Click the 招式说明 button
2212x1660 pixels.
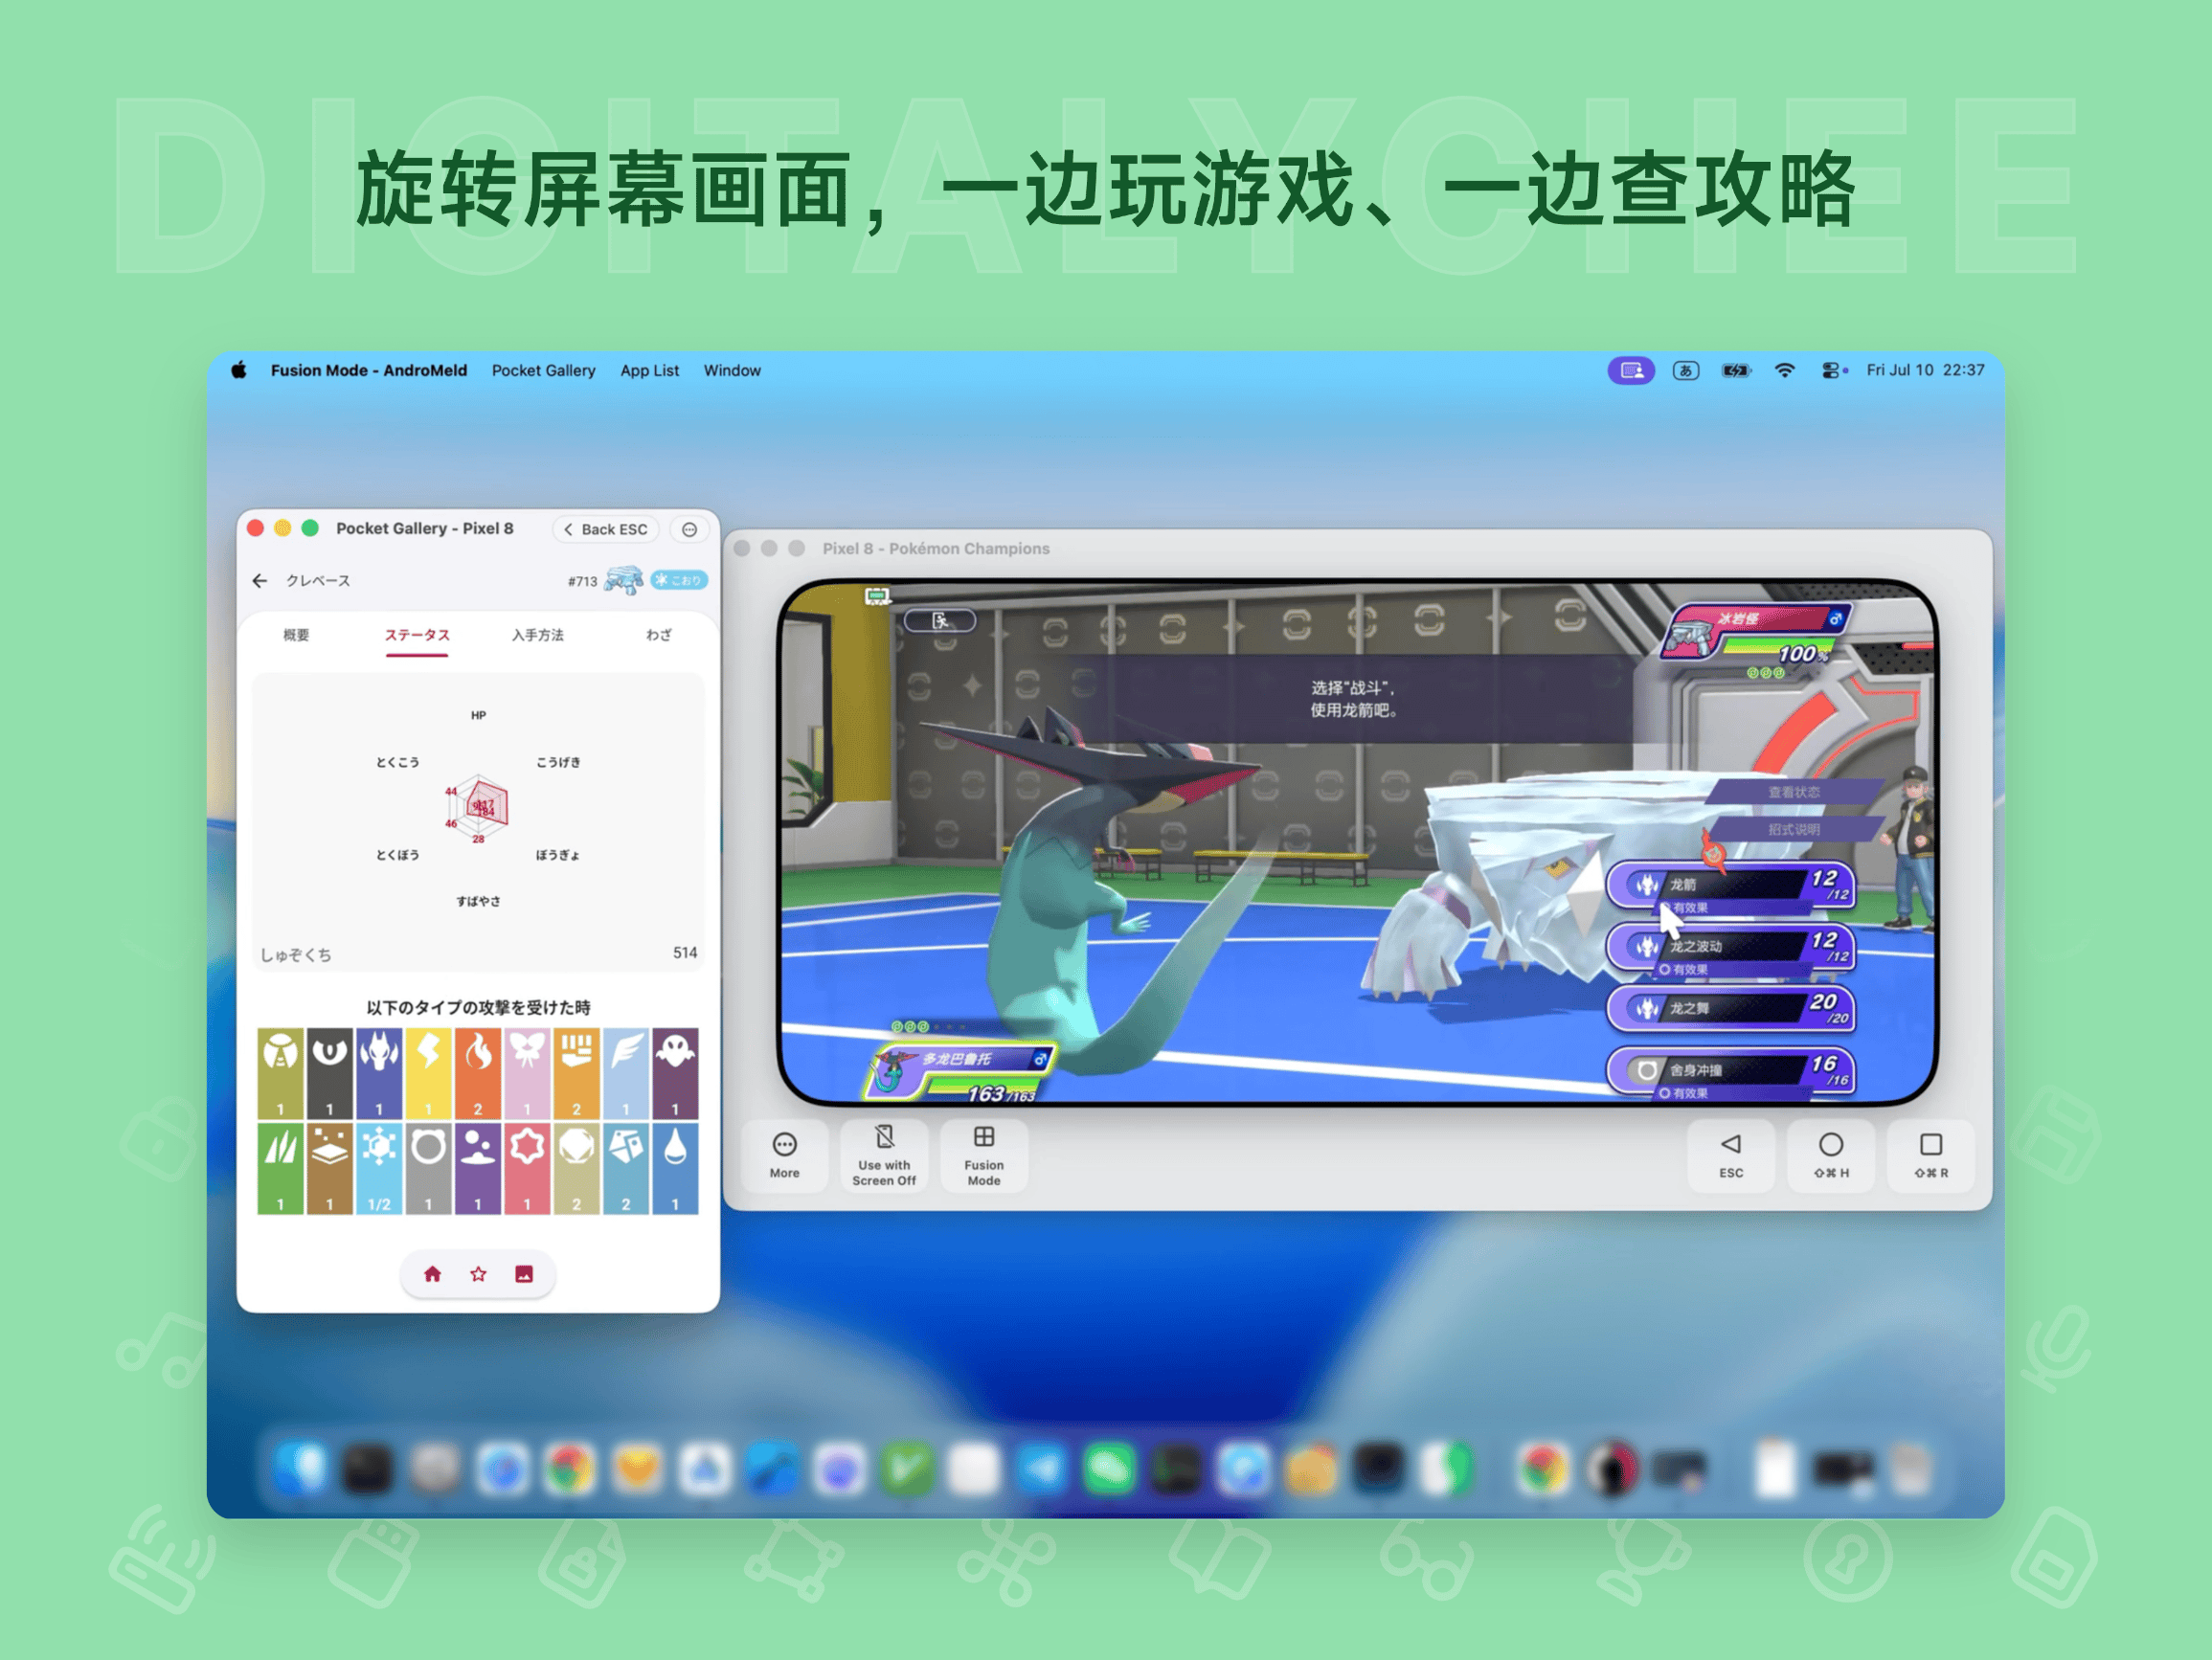1794,829
